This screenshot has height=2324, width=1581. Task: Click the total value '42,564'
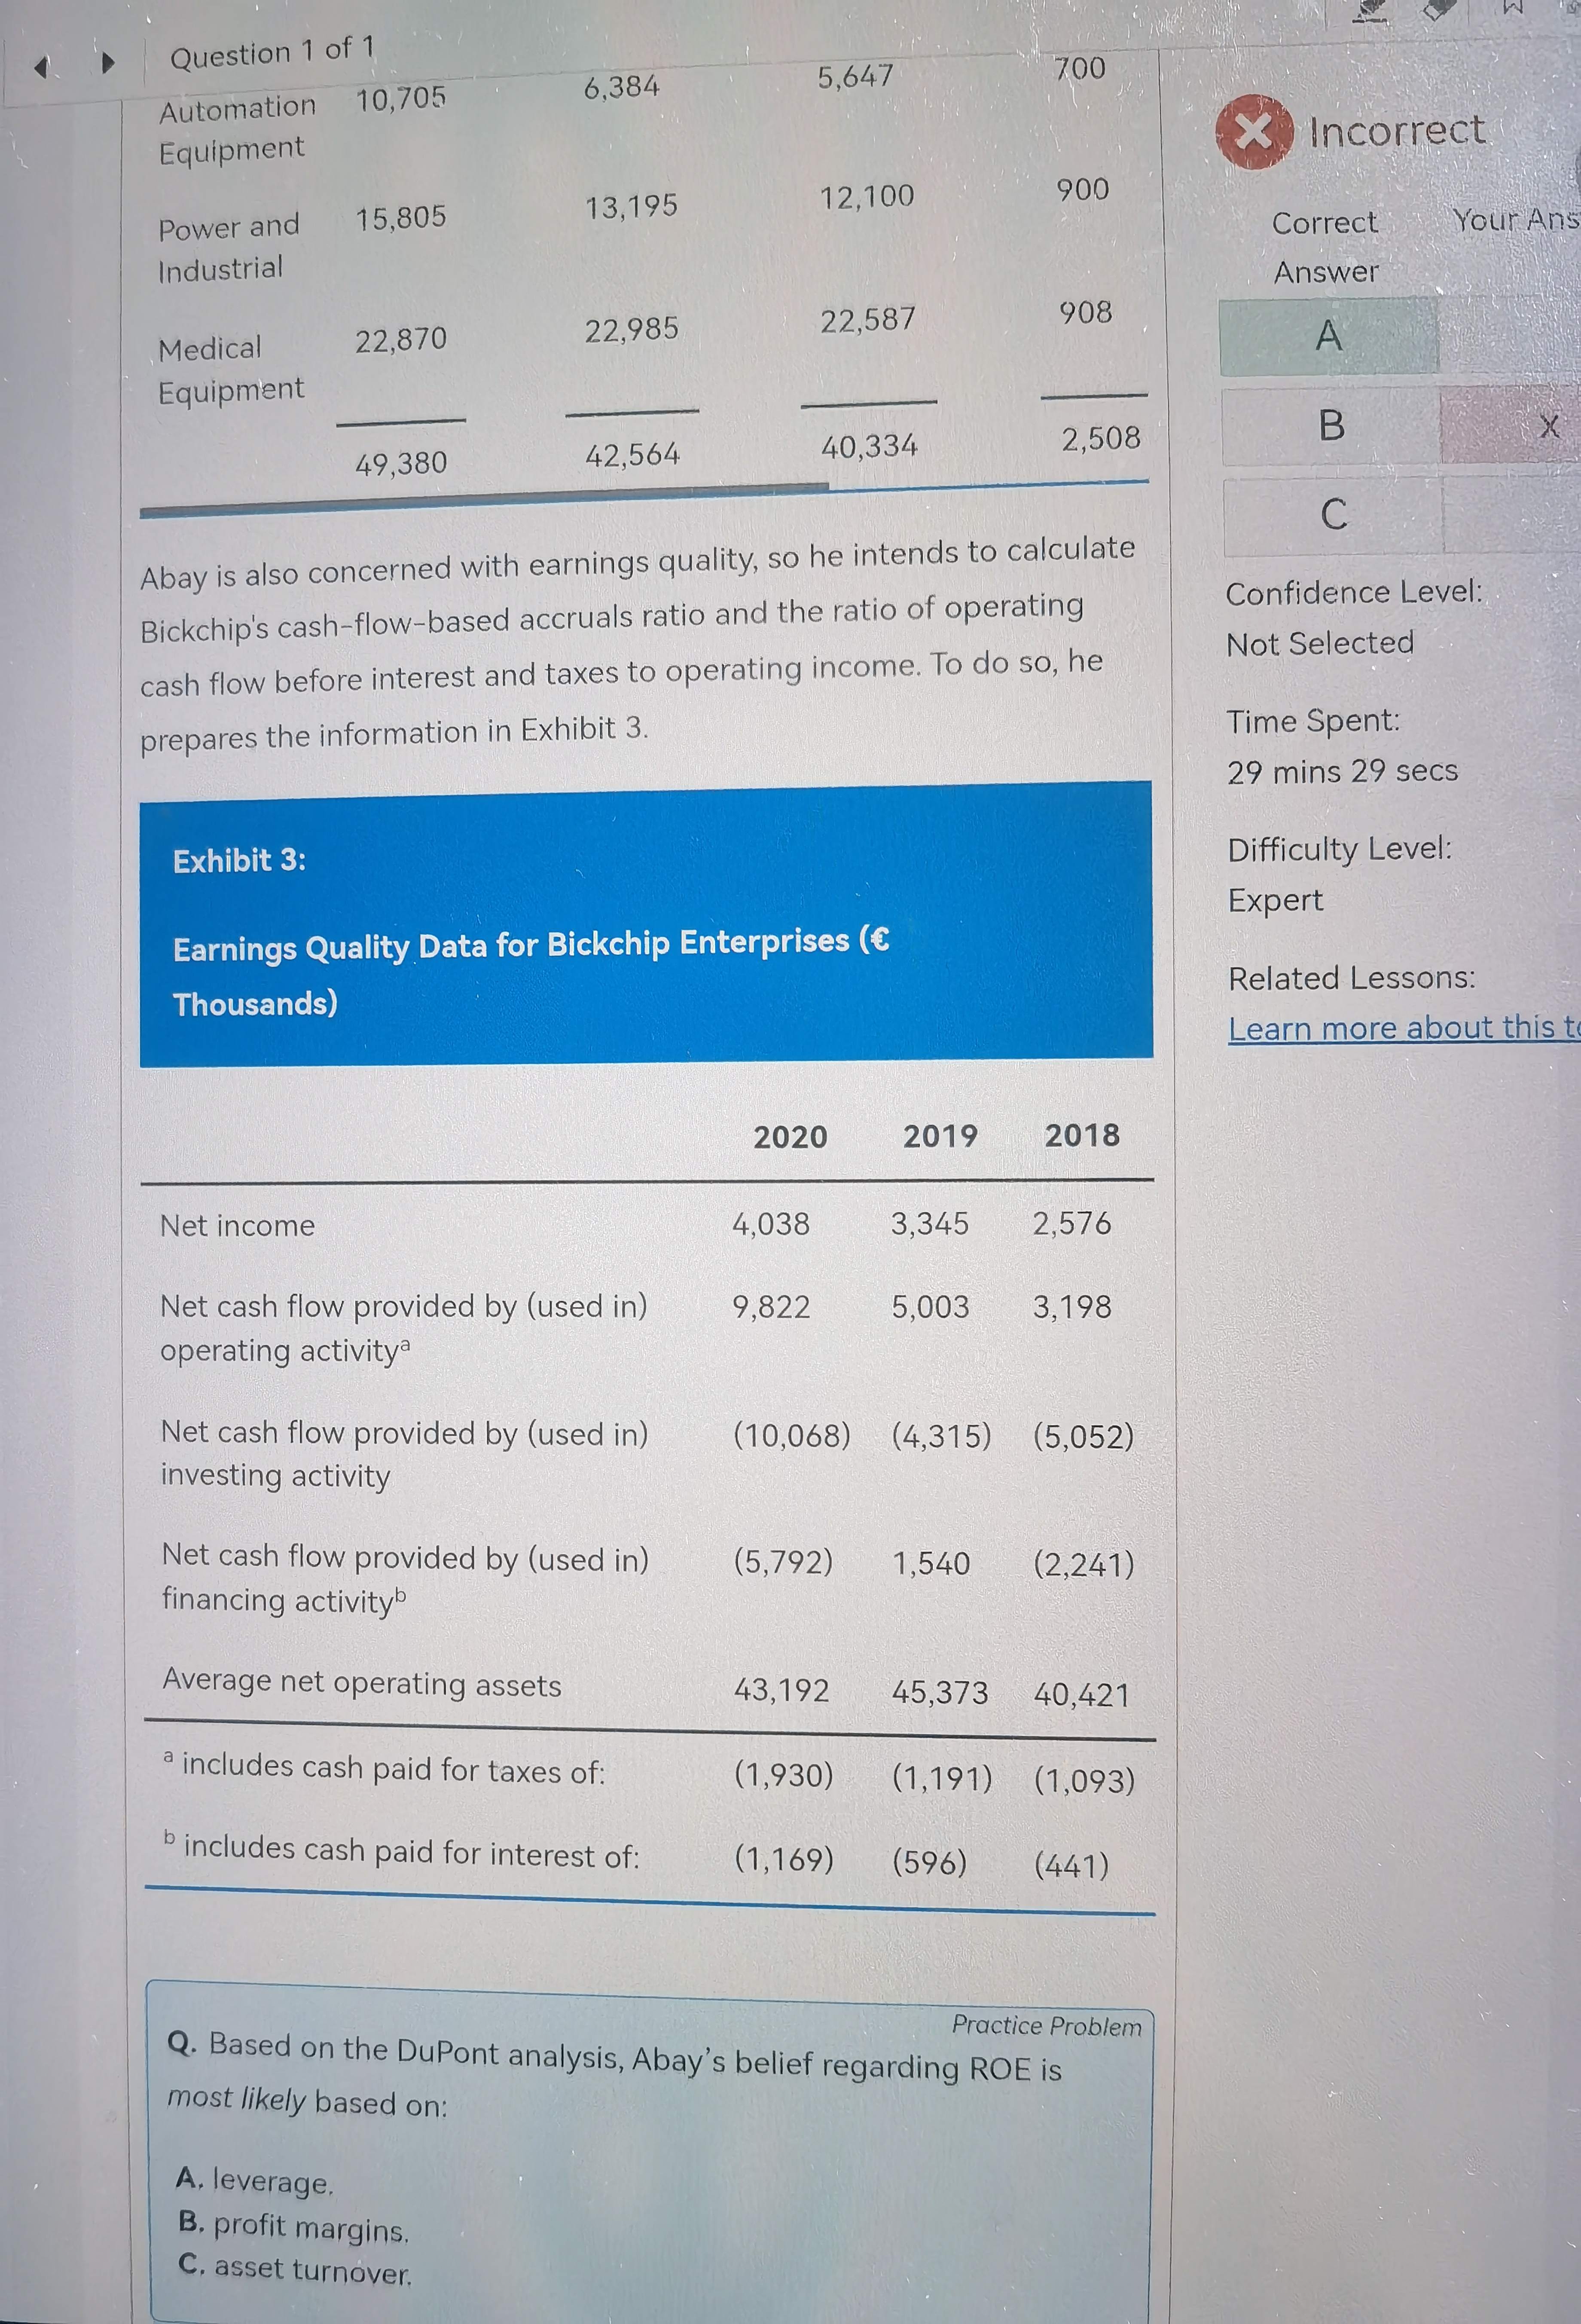pos(632,455)
